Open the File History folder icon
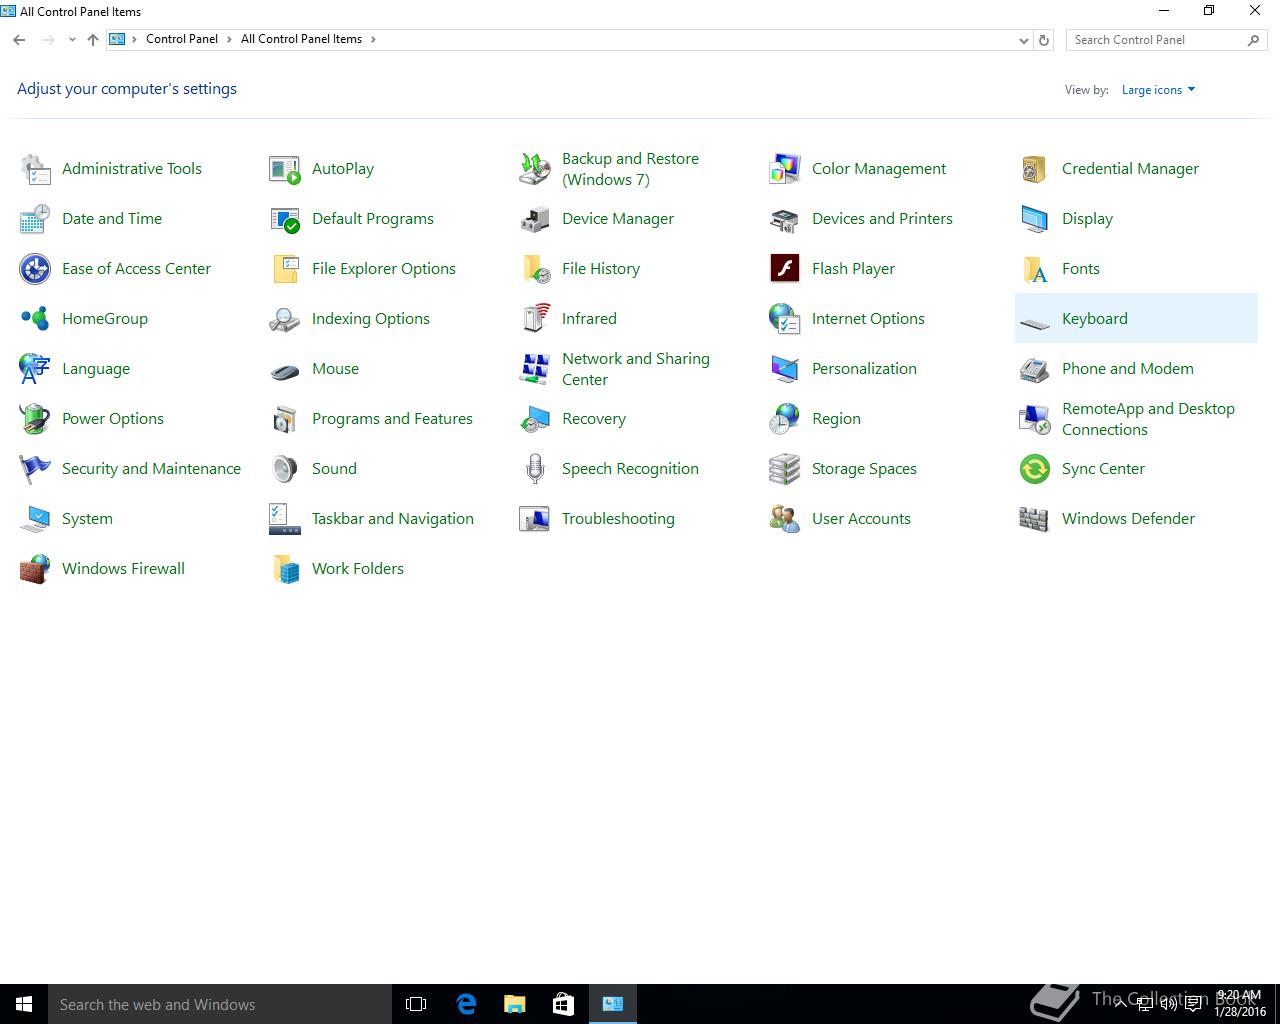Image resolution: width=1280 pixels, height=1024 pixels. click(x=535, y=269)
